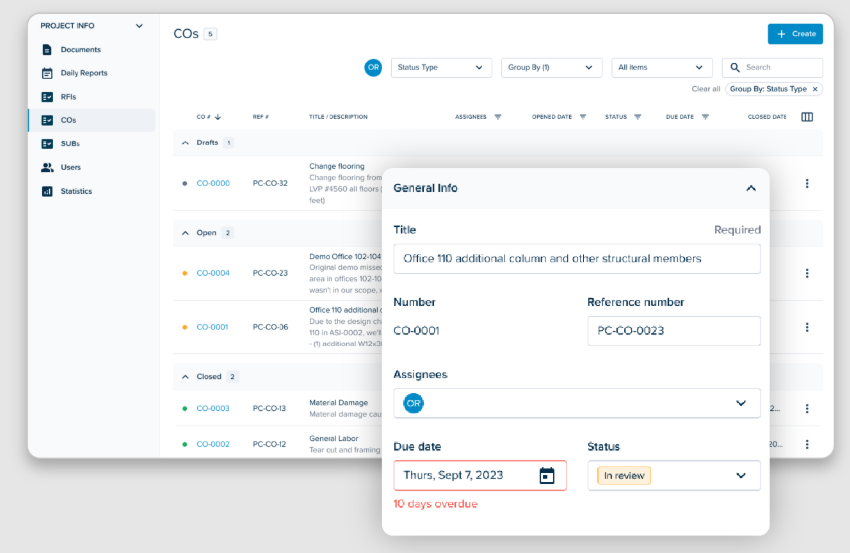The height and width of the screenshot is (553, 850).
Task: Open more options for CO-0001 row
Action: [x=807, y=327]
